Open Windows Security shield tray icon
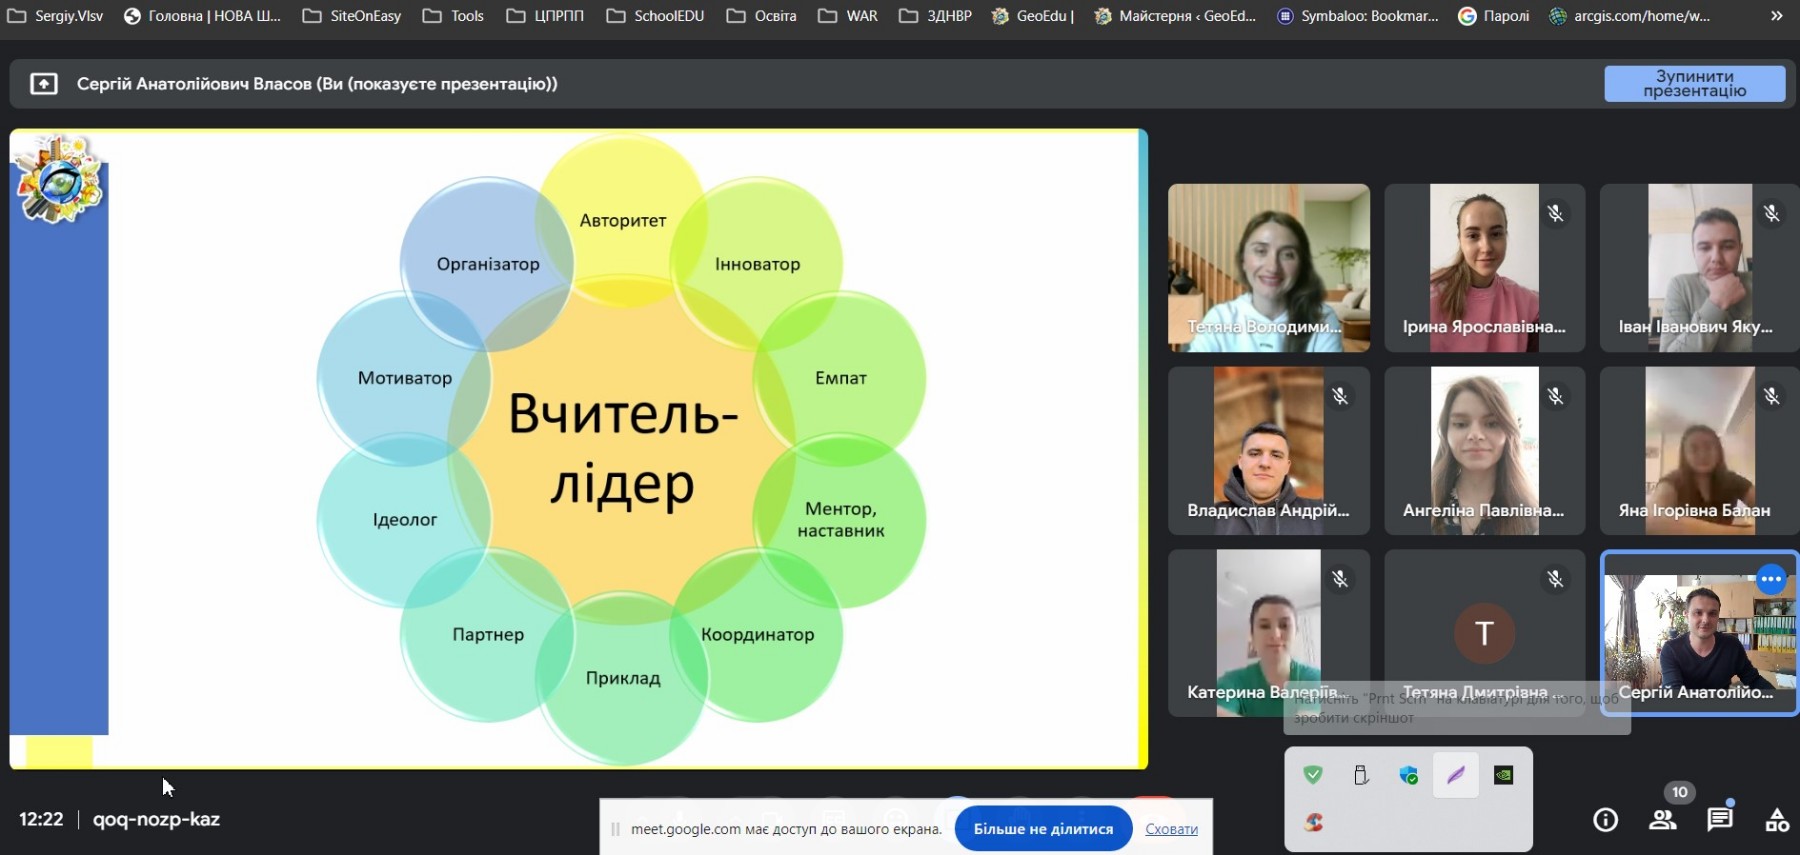 coord(1408,775)
